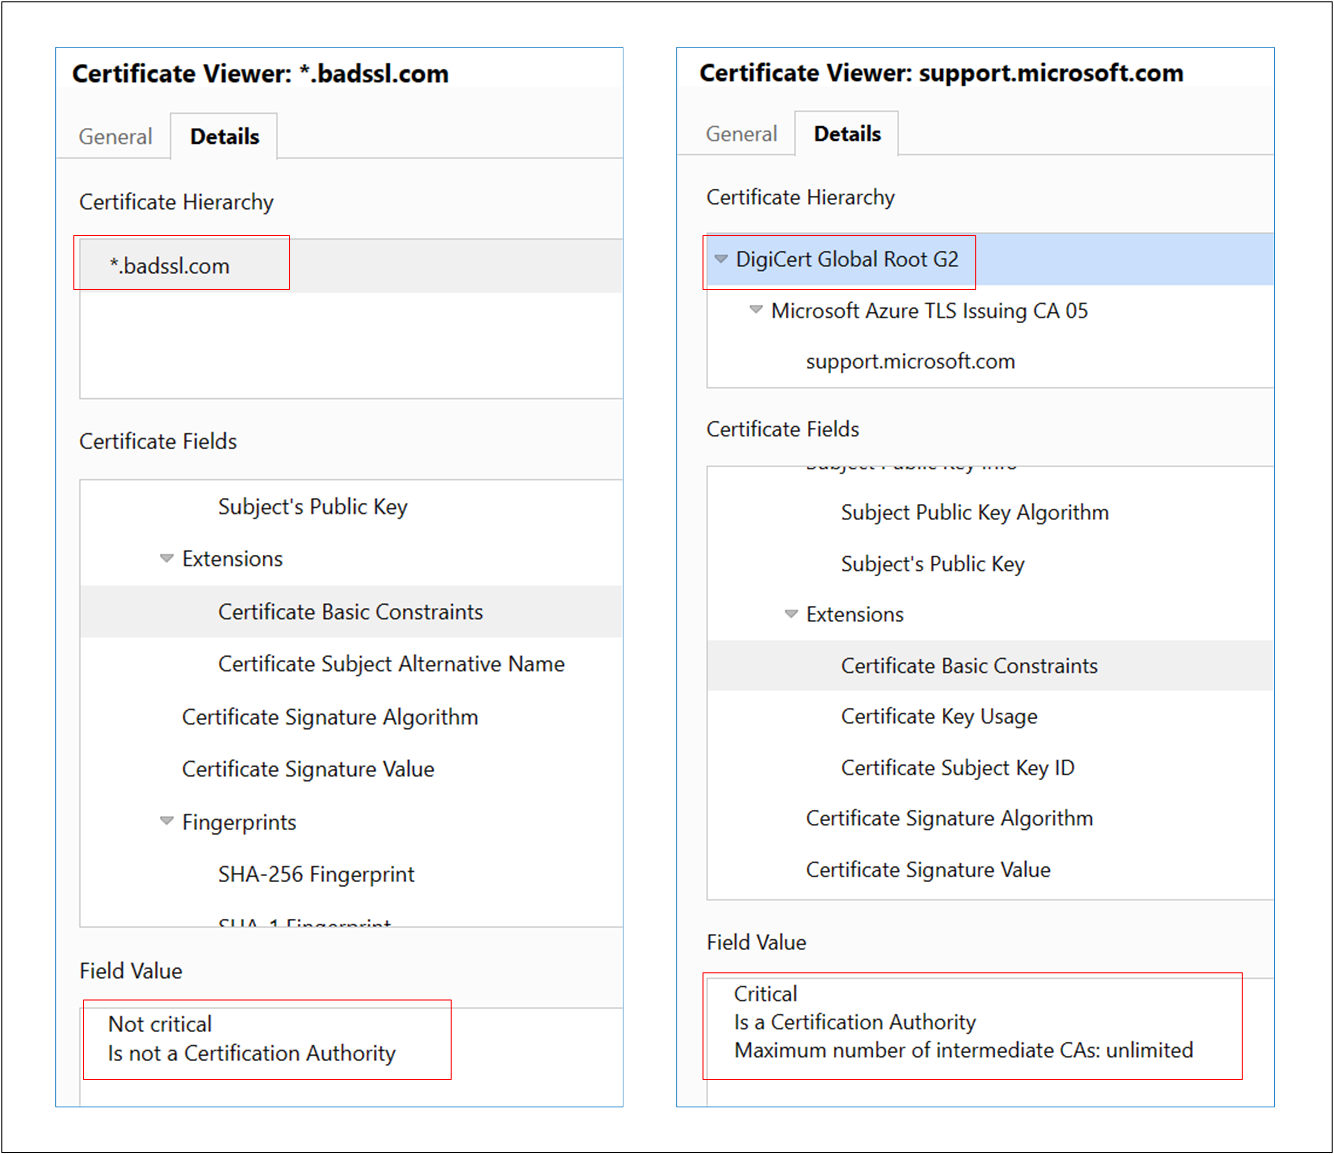Select Certificate Basic Constraints under badssl Extensions

tap(350, 611)
